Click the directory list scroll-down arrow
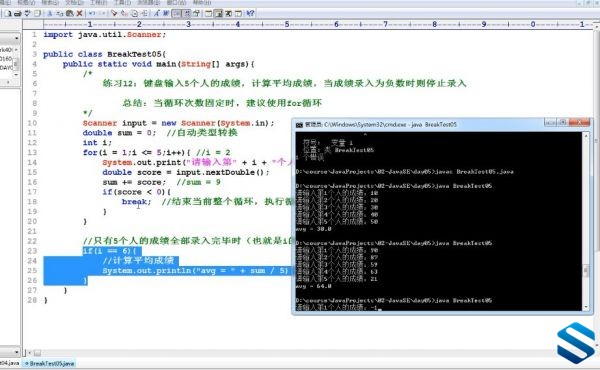The image size is (600, 370). (16, 75)
